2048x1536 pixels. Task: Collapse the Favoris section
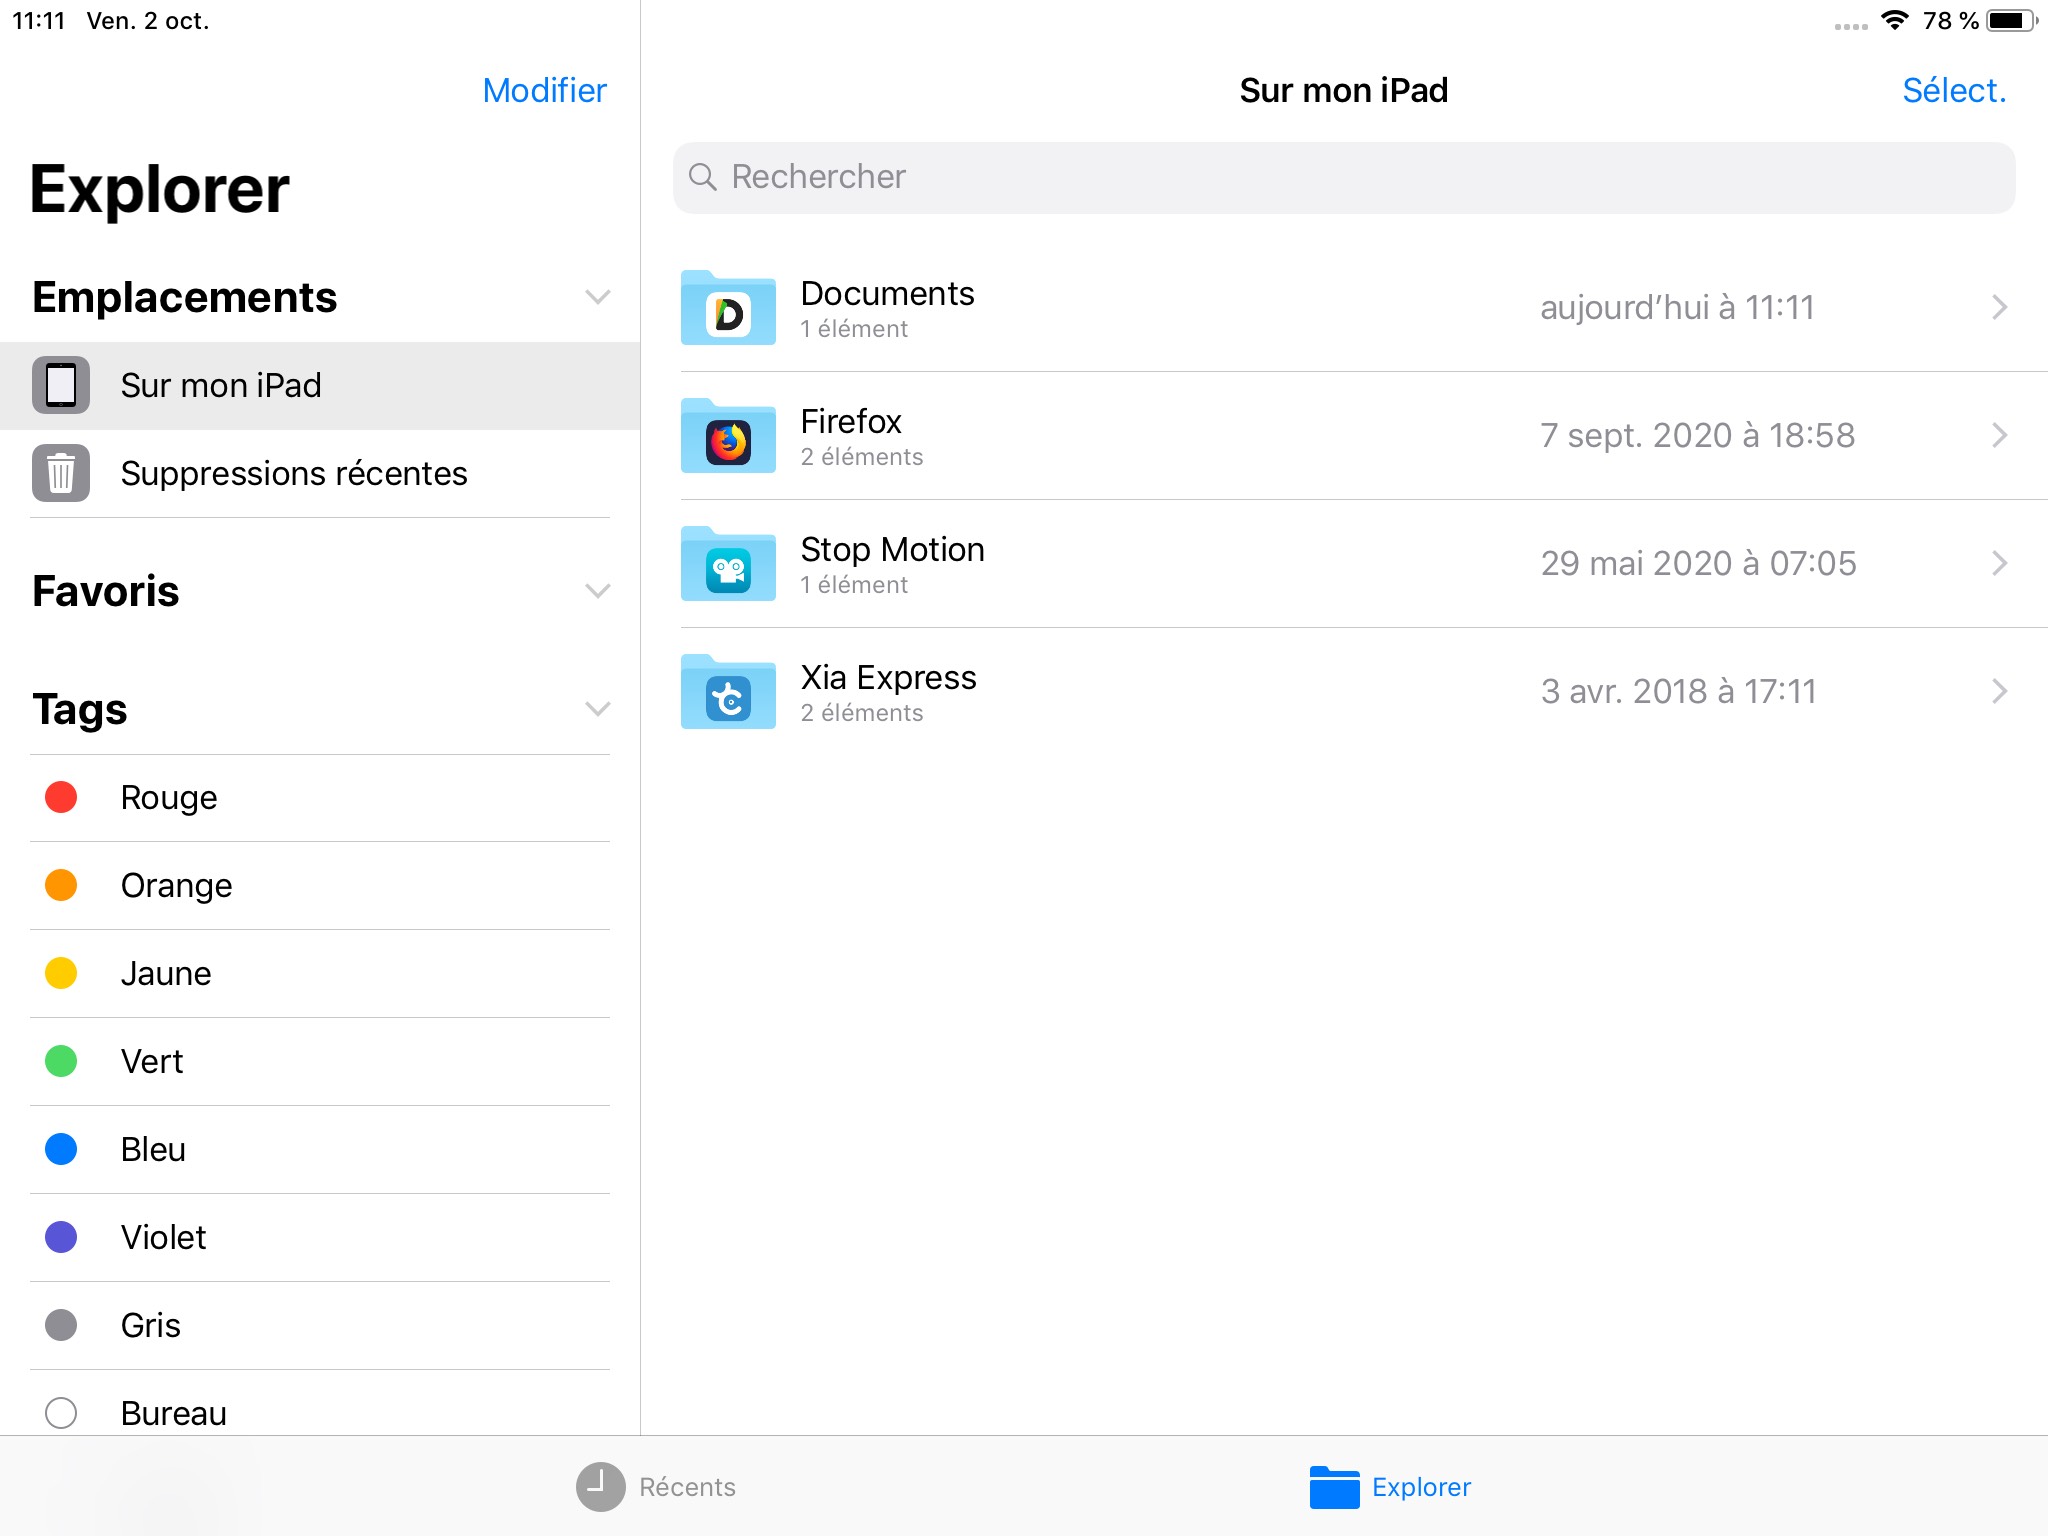597,591
